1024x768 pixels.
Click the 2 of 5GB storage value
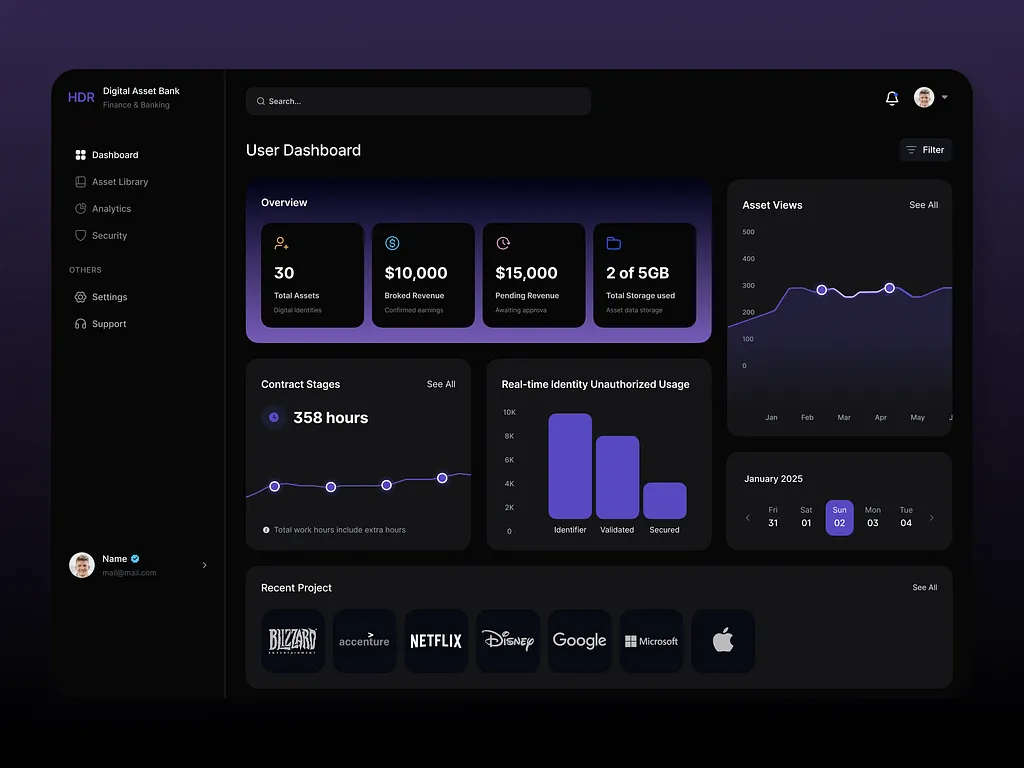(x=637, y=272)
